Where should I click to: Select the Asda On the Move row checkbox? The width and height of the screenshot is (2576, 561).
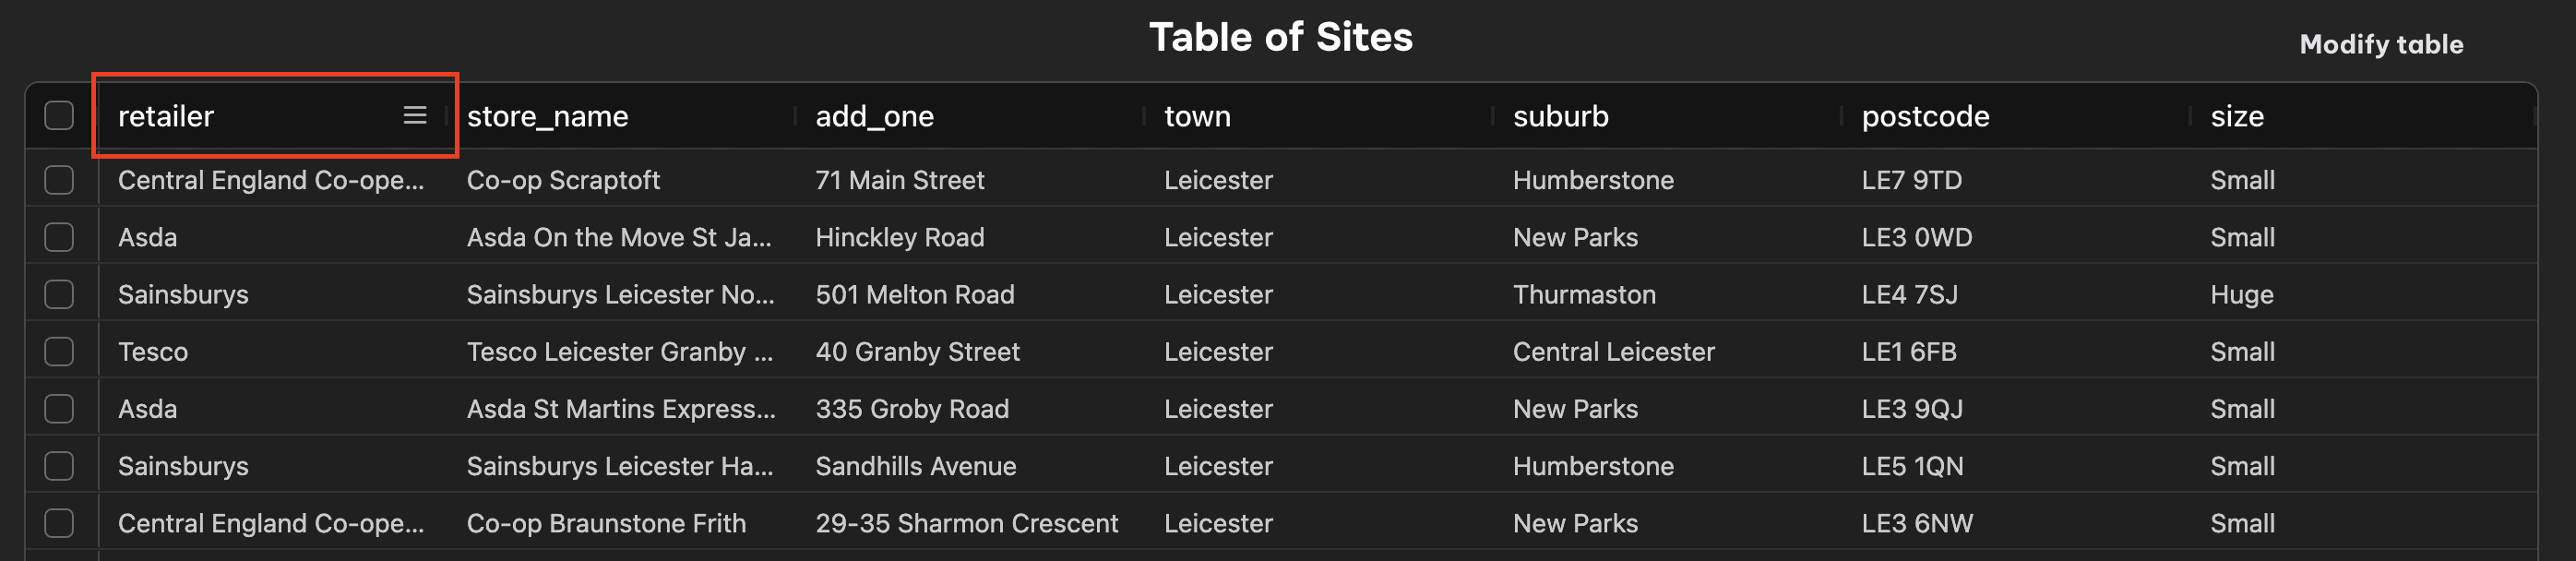point(59,237)
